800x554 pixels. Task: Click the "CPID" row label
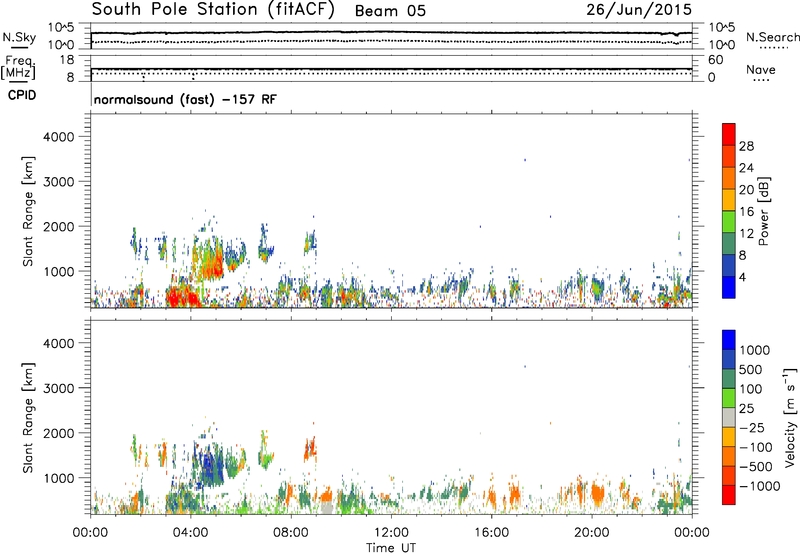coord(22,95)
